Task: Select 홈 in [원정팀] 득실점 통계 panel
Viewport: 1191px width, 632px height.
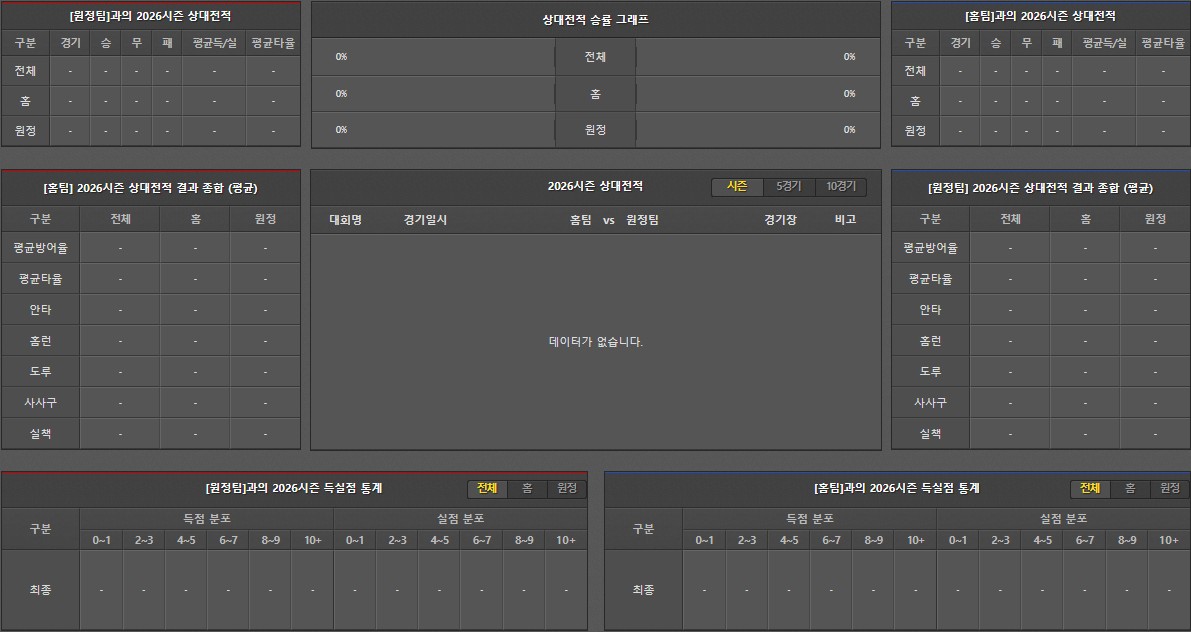Action: pyautogui.click(x=527, y=489)
